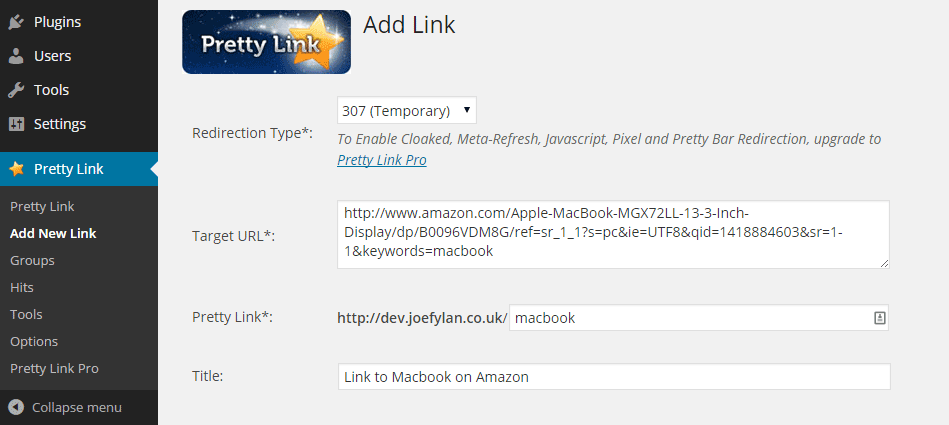Open the Groups submenu item
Viewport: 949px width, 425px height.
click(x=32, y=260)
